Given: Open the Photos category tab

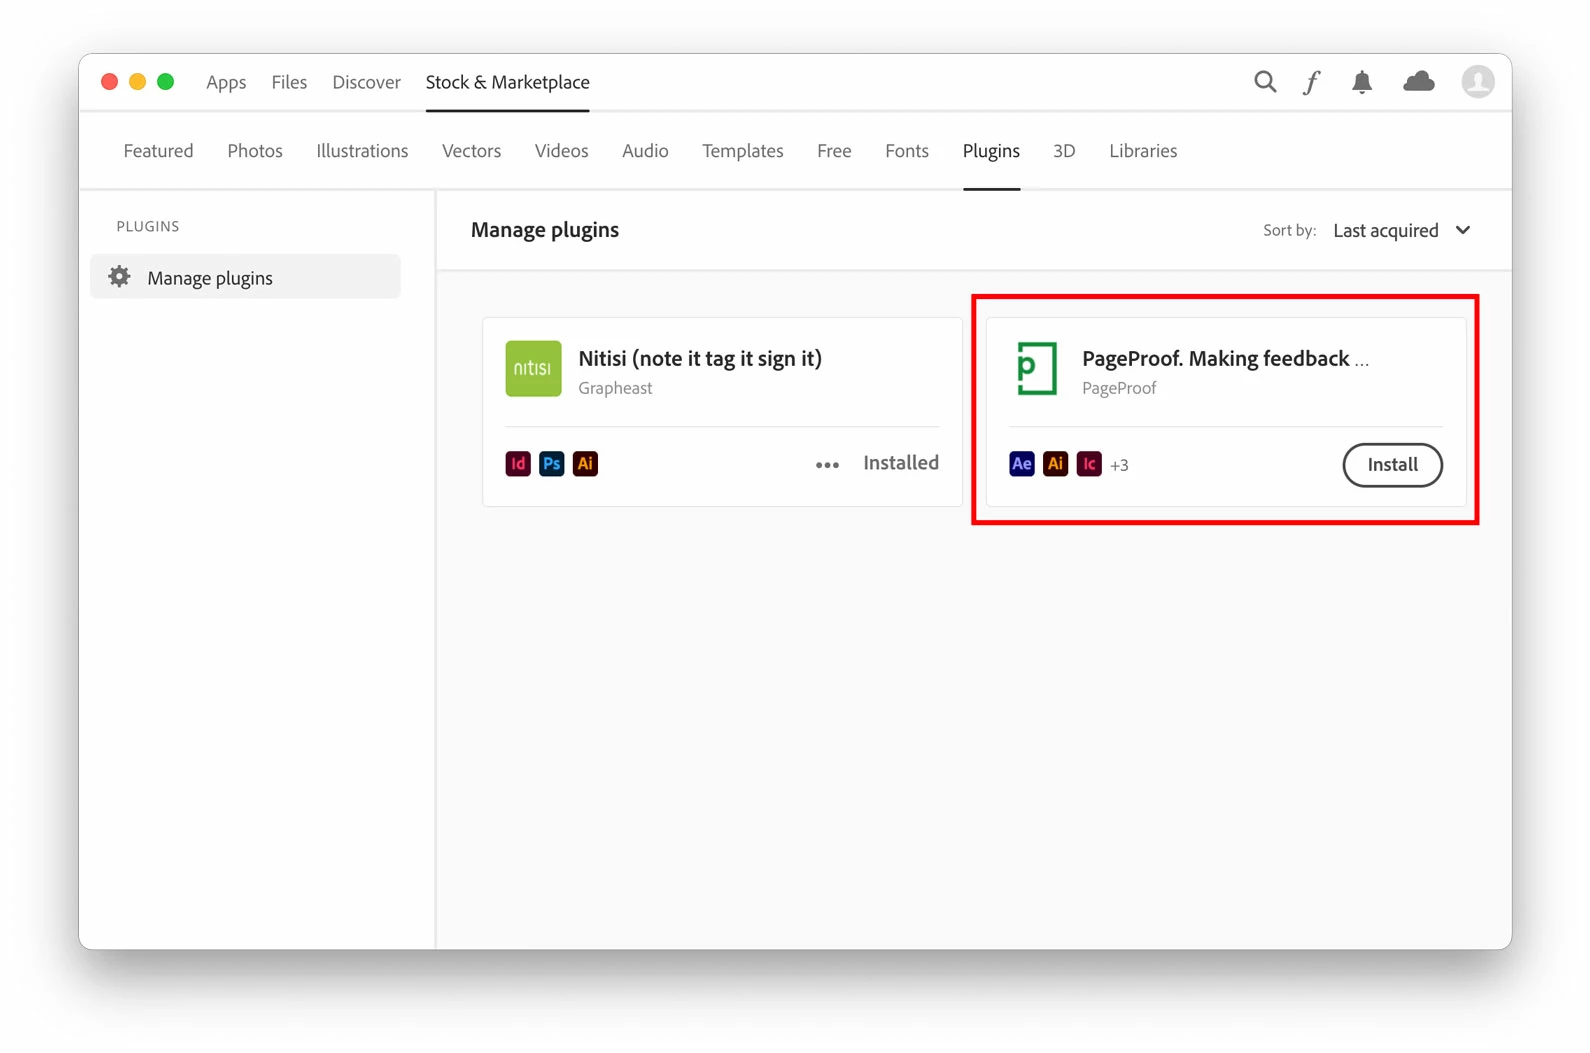Looking at the screenshot, I should (255, 151).
